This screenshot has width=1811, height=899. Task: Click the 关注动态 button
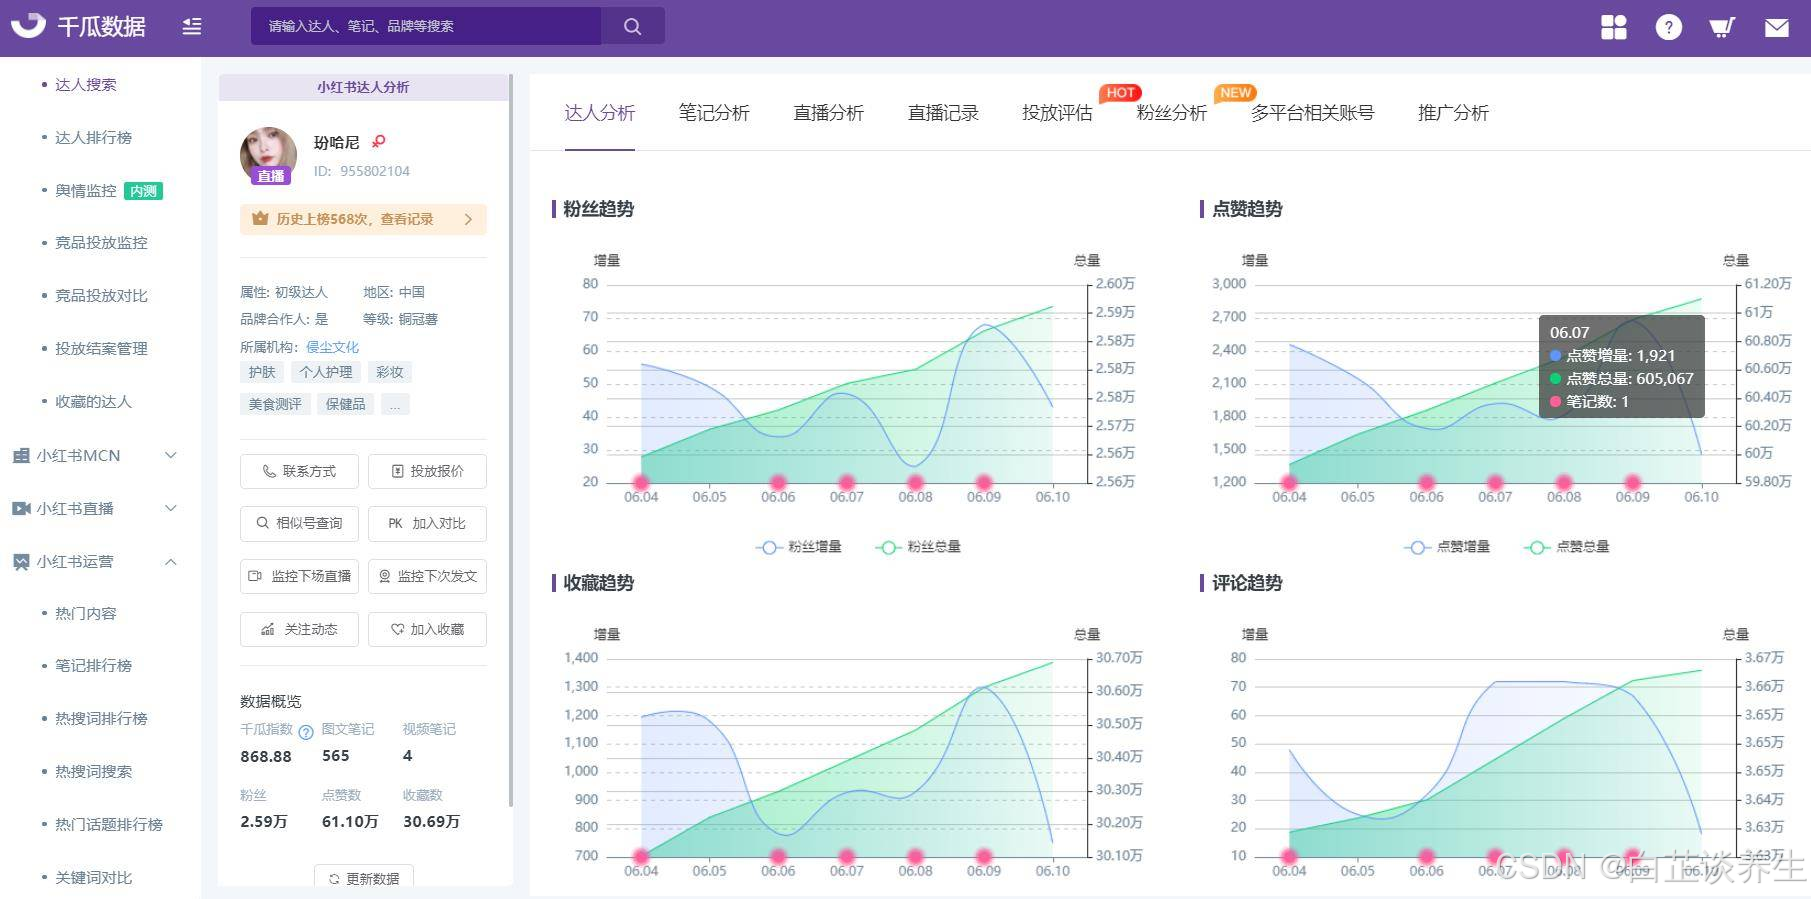click(x=299, y=629)
